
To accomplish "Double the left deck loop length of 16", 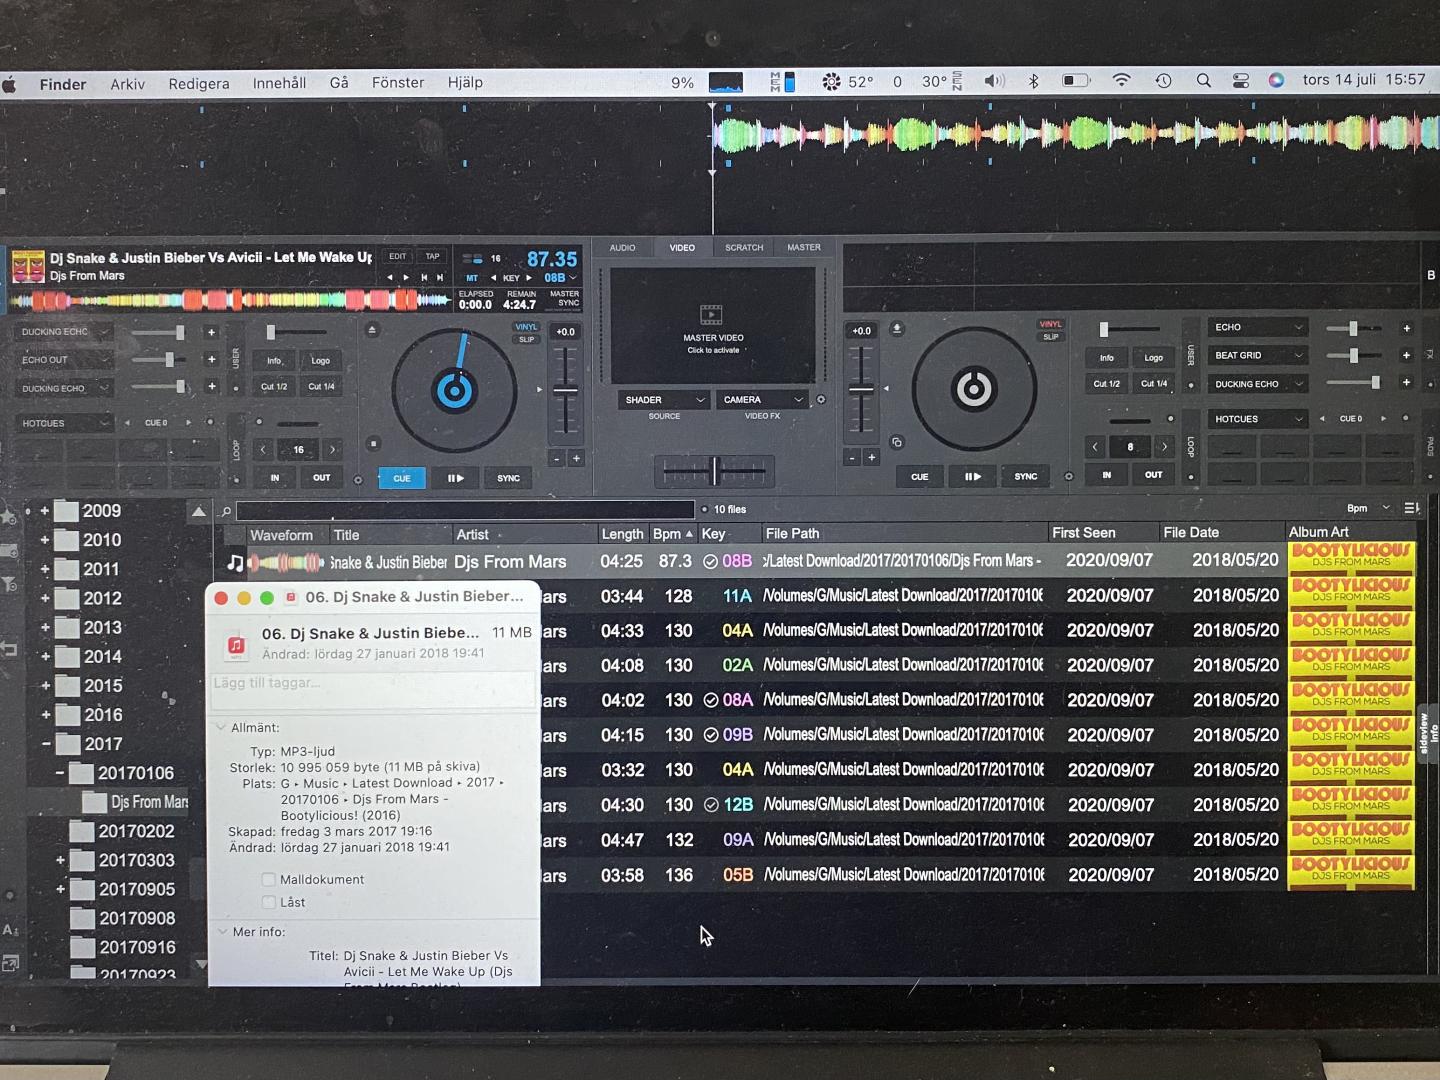I will click(333, 450).
